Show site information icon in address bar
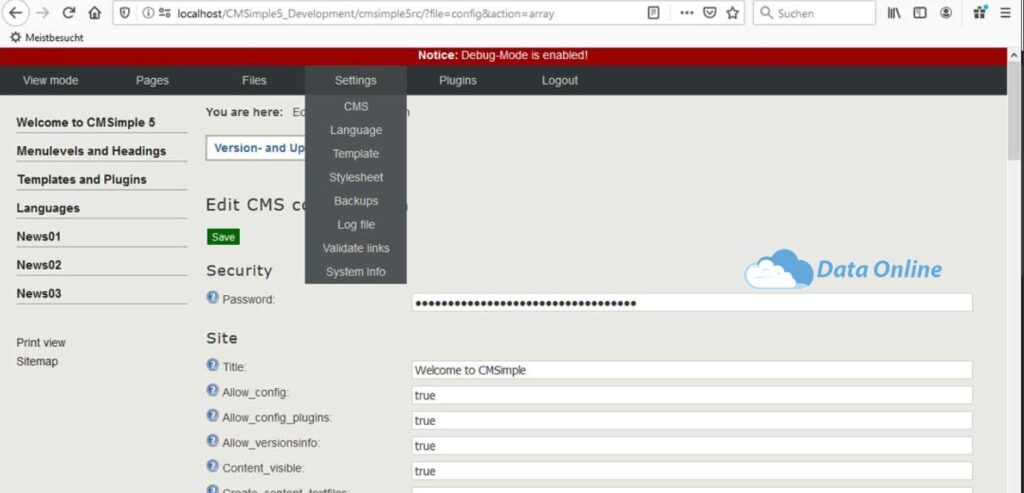Viewport: 1024px width, 493px height. (x=148, y=13)
